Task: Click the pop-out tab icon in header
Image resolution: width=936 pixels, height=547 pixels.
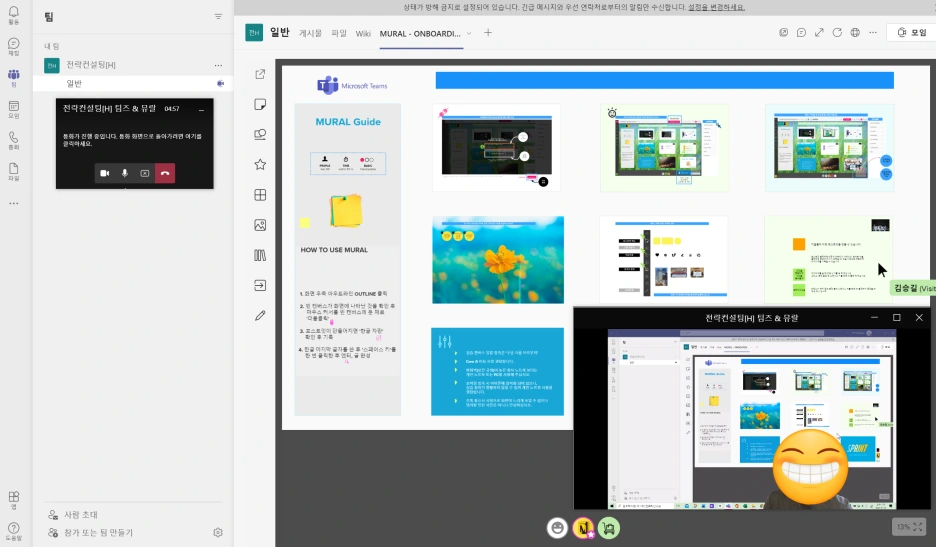Action: point(783,33)
